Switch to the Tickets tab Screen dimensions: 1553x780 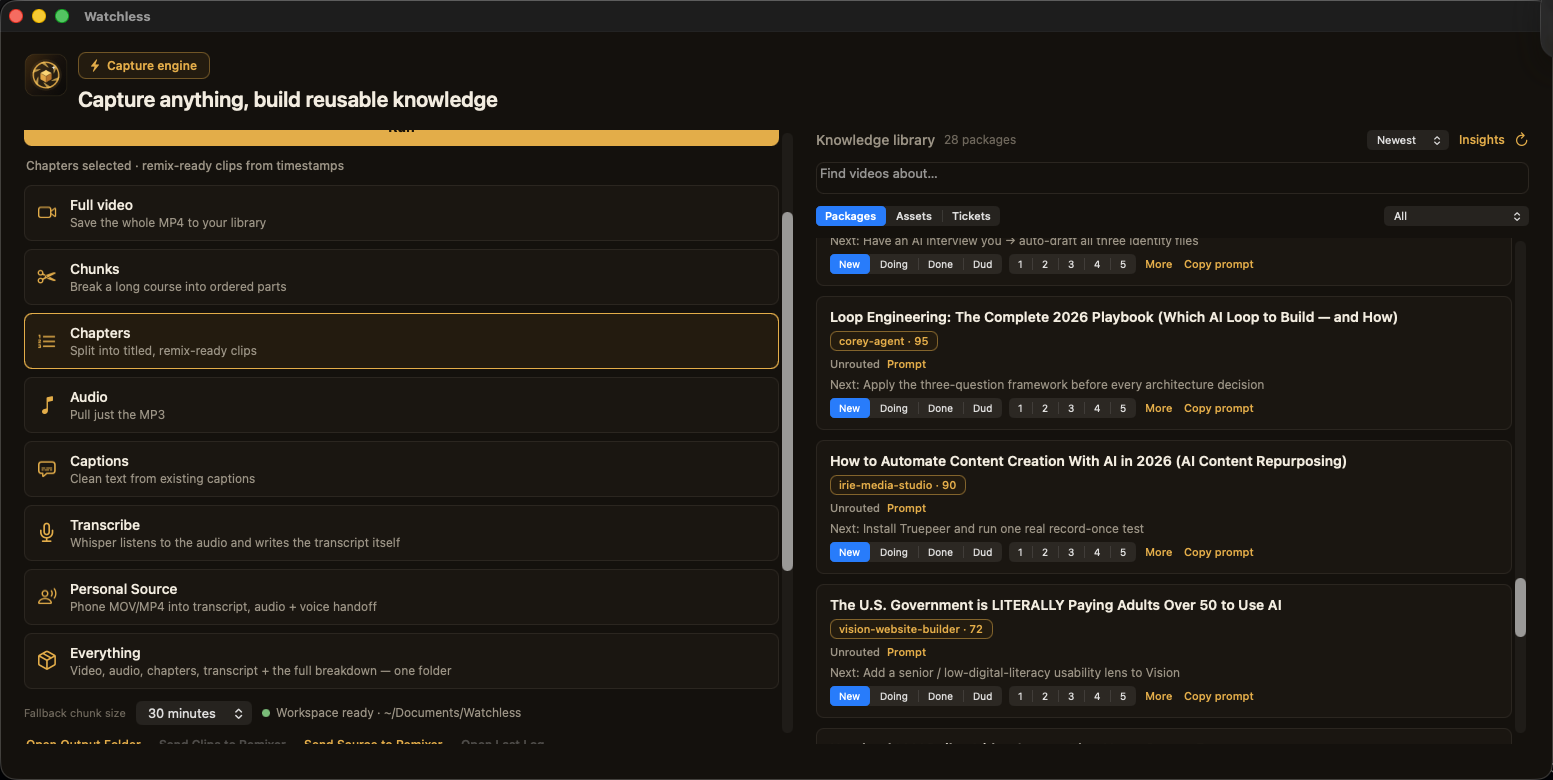click(x=971, y=216)
